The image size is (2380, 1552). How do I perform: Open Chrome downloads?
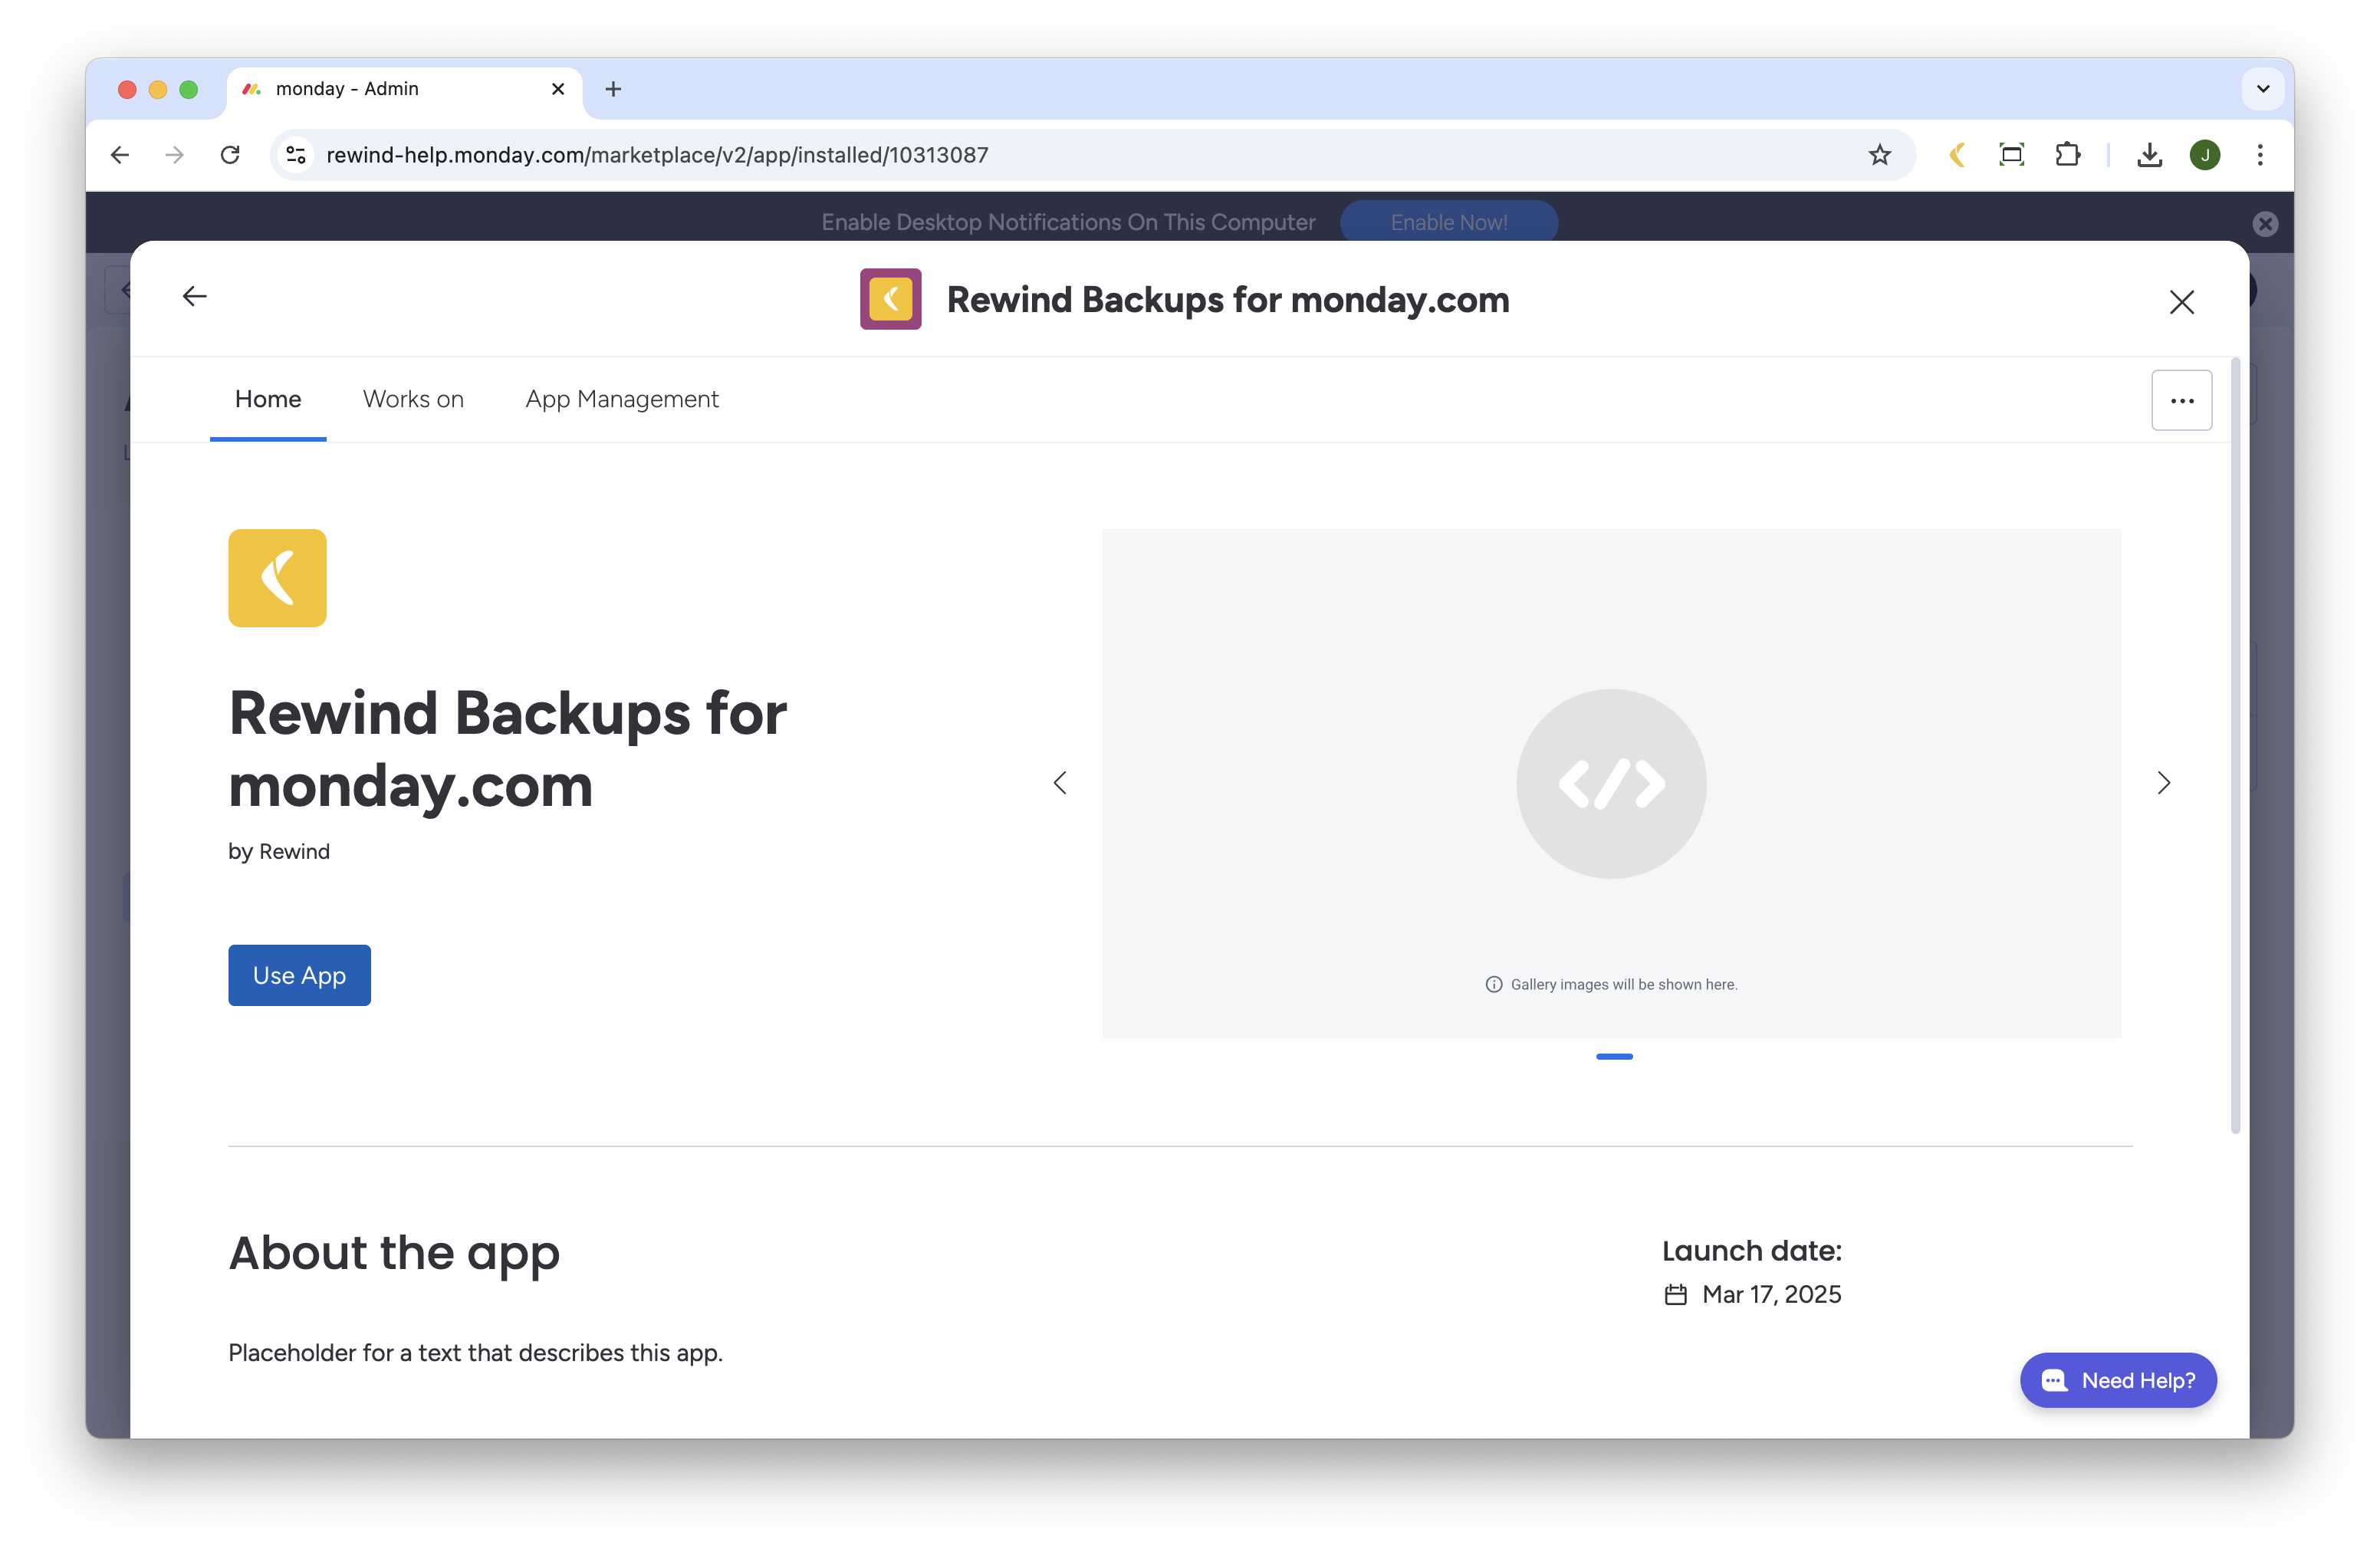tap(2149, 155)
